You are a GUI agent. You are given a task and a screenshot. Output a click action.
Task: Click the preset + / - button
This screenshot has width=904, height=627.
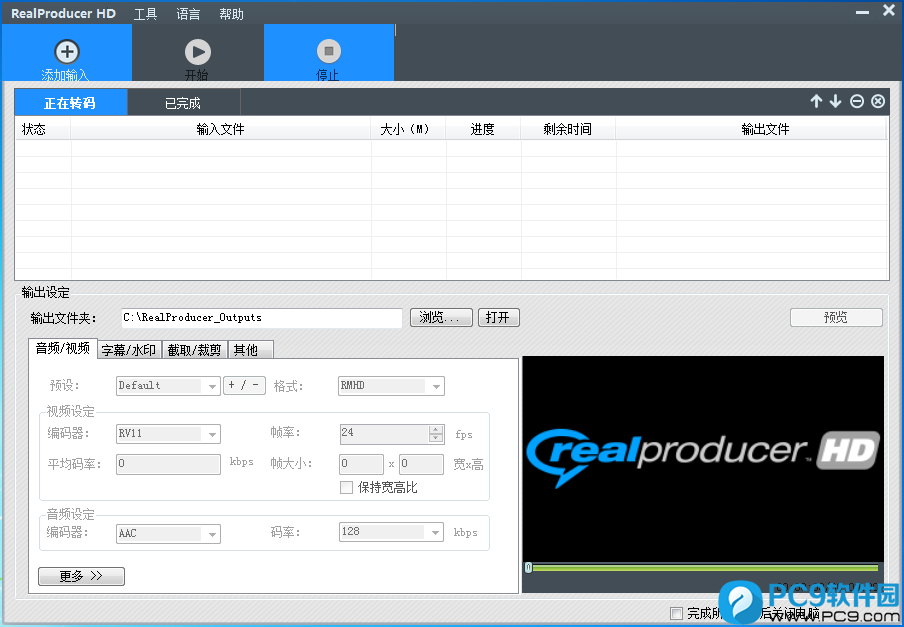[x=244, y=386]
